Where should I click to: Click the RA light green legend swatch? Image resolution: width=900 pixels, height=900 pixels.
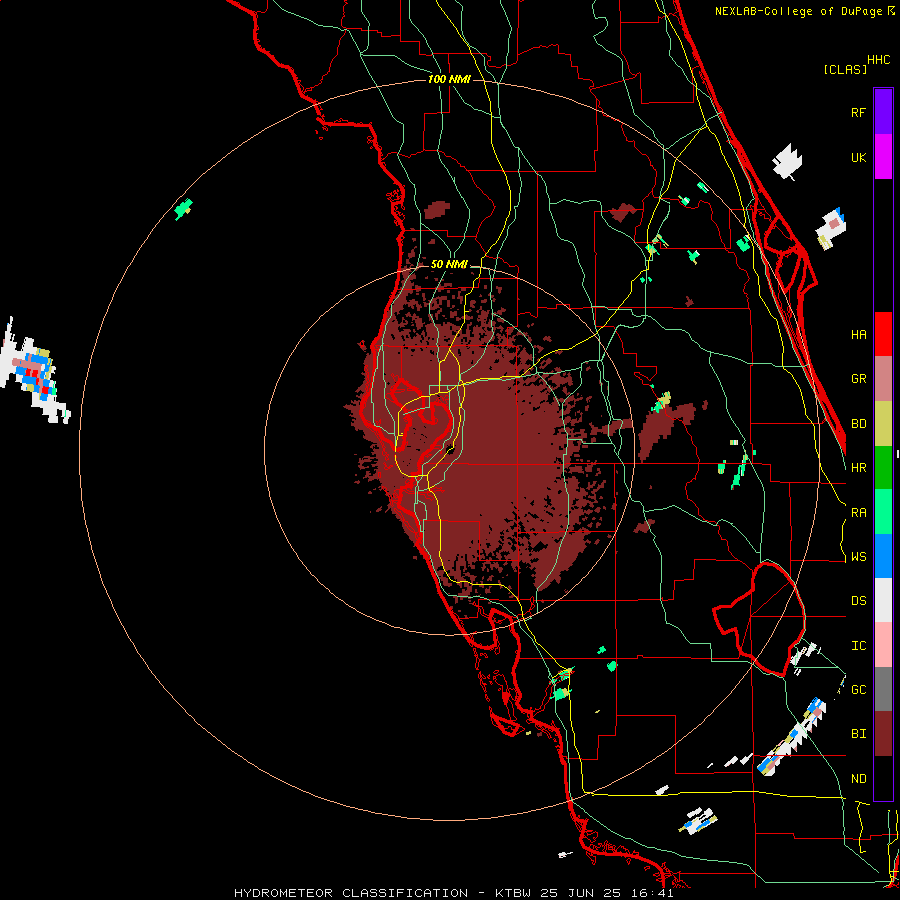click(883, 512)
